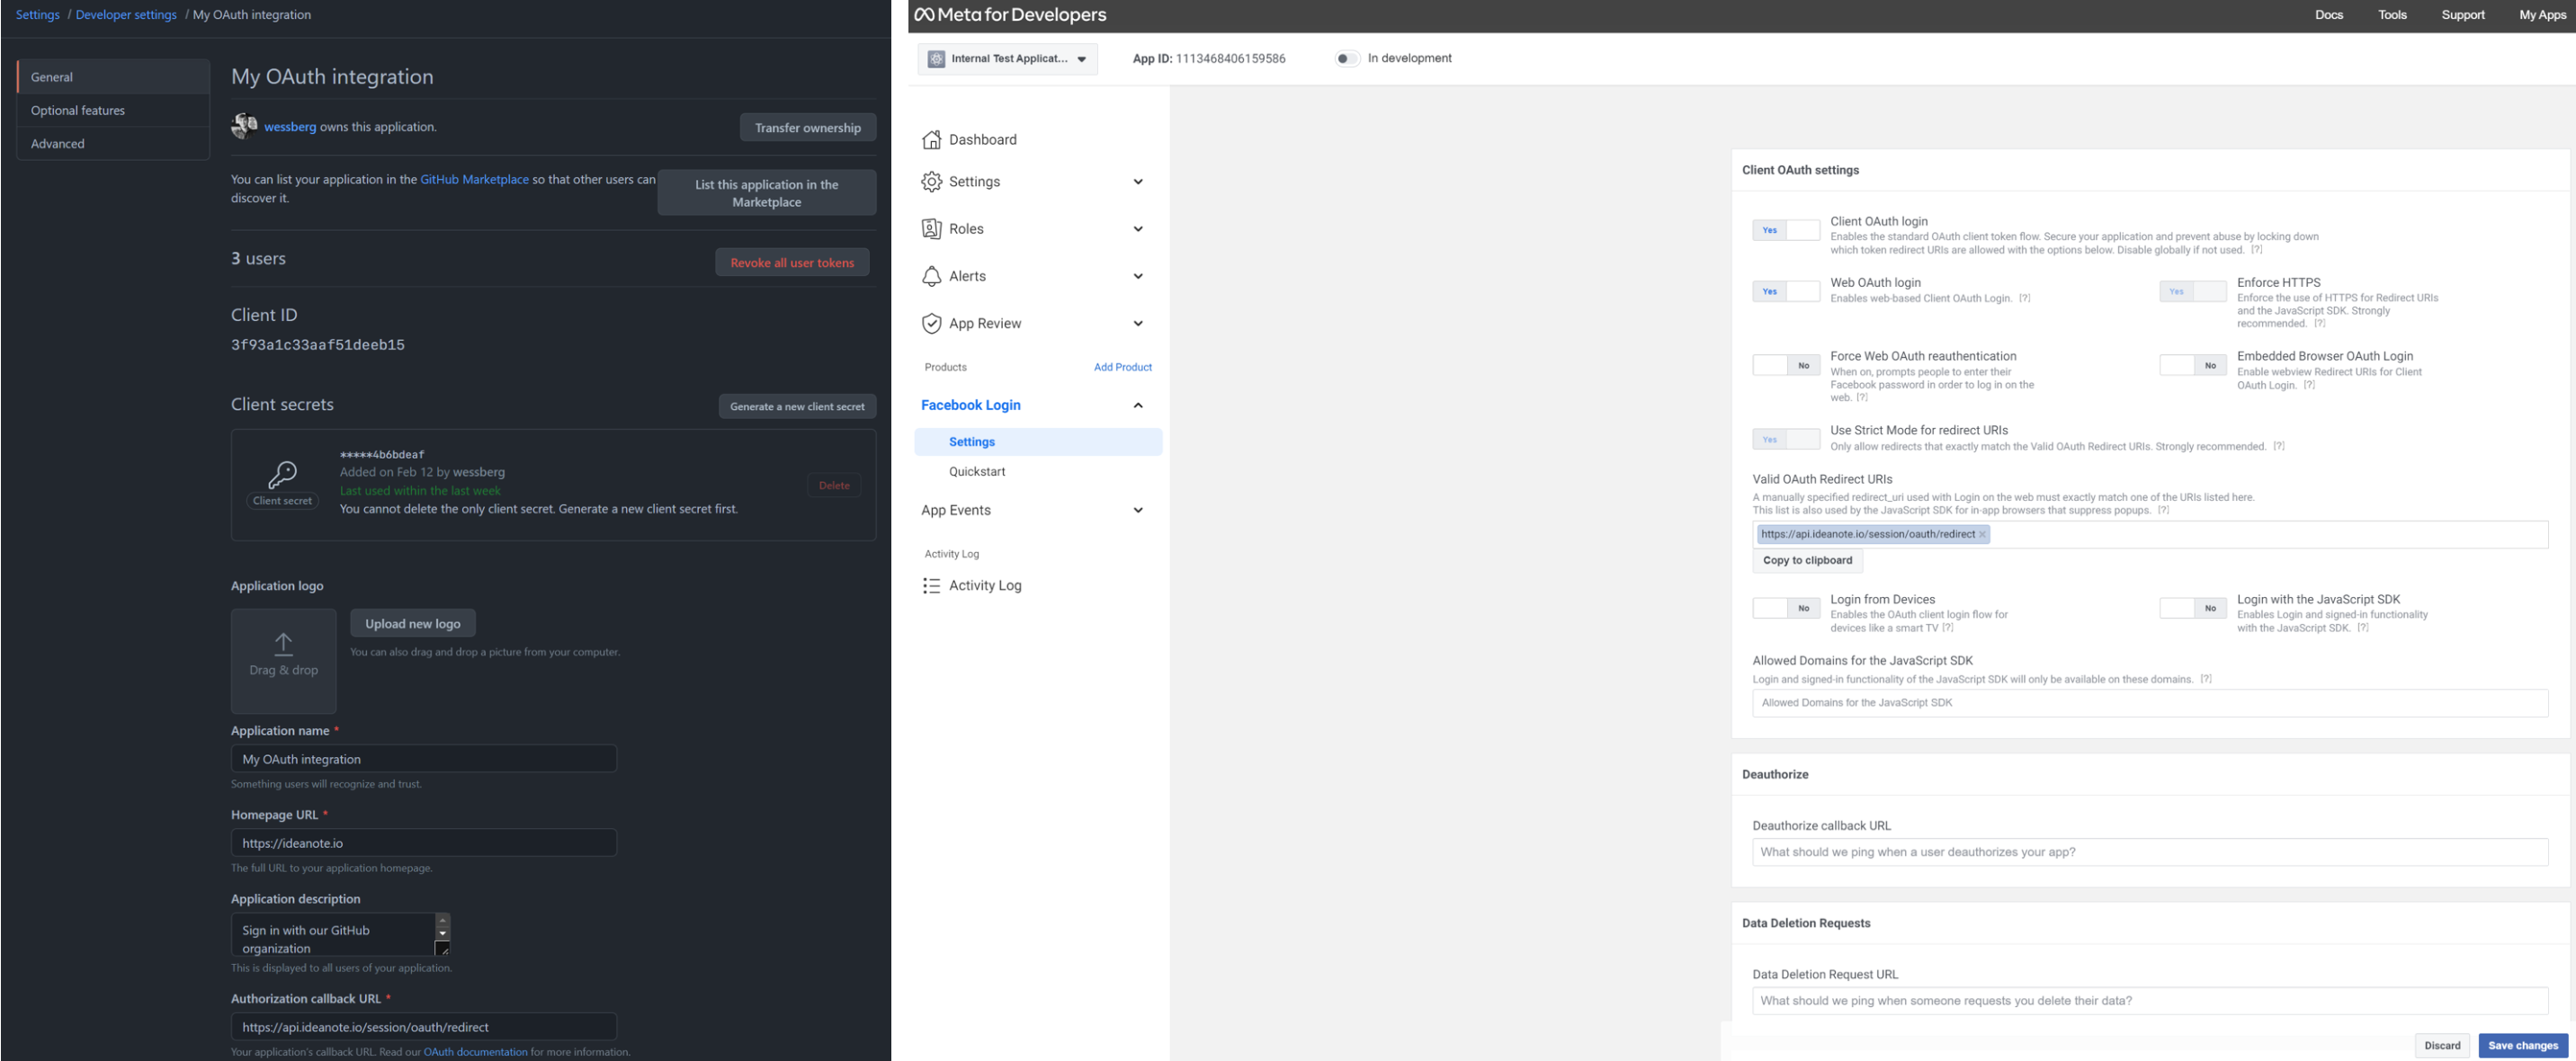Image resolution: width=2576 pixels, height=1061 pixels.
Task: Collapse the Facebook Login section
Action: click(1137, 405)
